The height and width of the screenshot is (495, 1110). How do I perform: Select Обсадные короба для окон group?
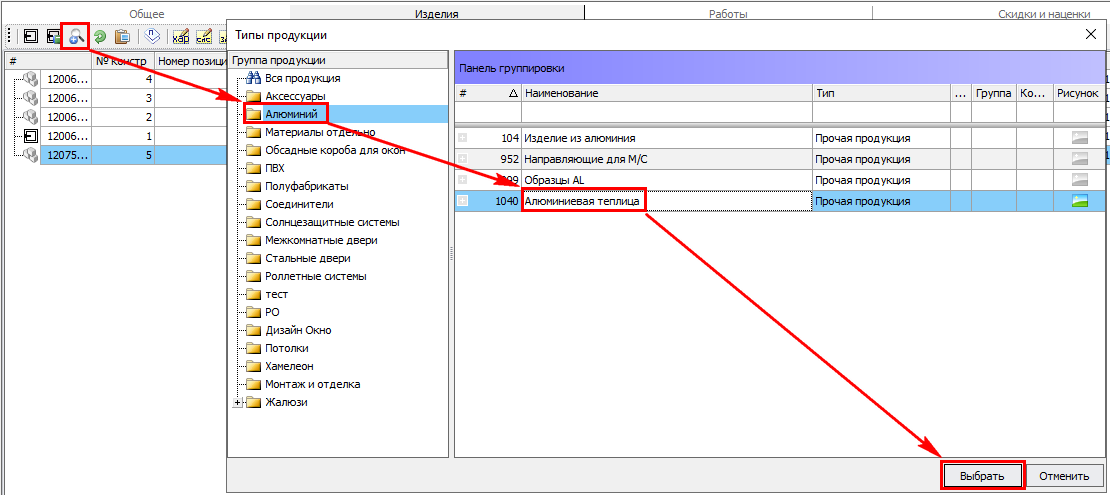pos(335,150)
